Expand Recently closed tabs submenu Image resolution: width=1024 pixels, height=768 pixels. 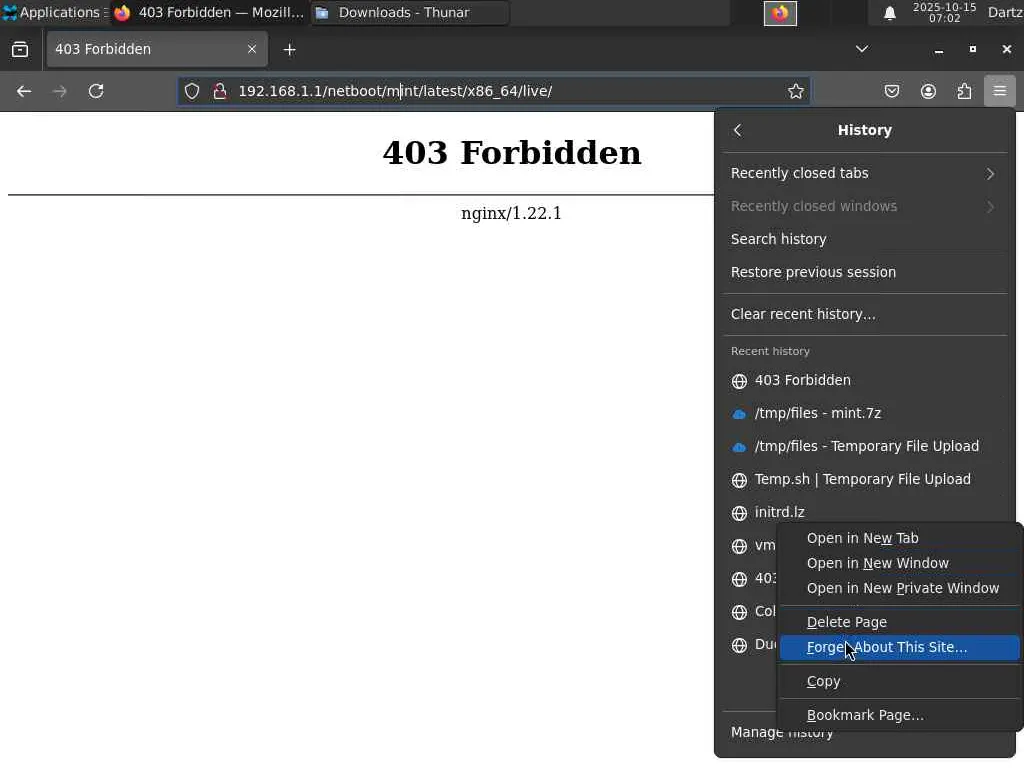[x=865, y=173]
